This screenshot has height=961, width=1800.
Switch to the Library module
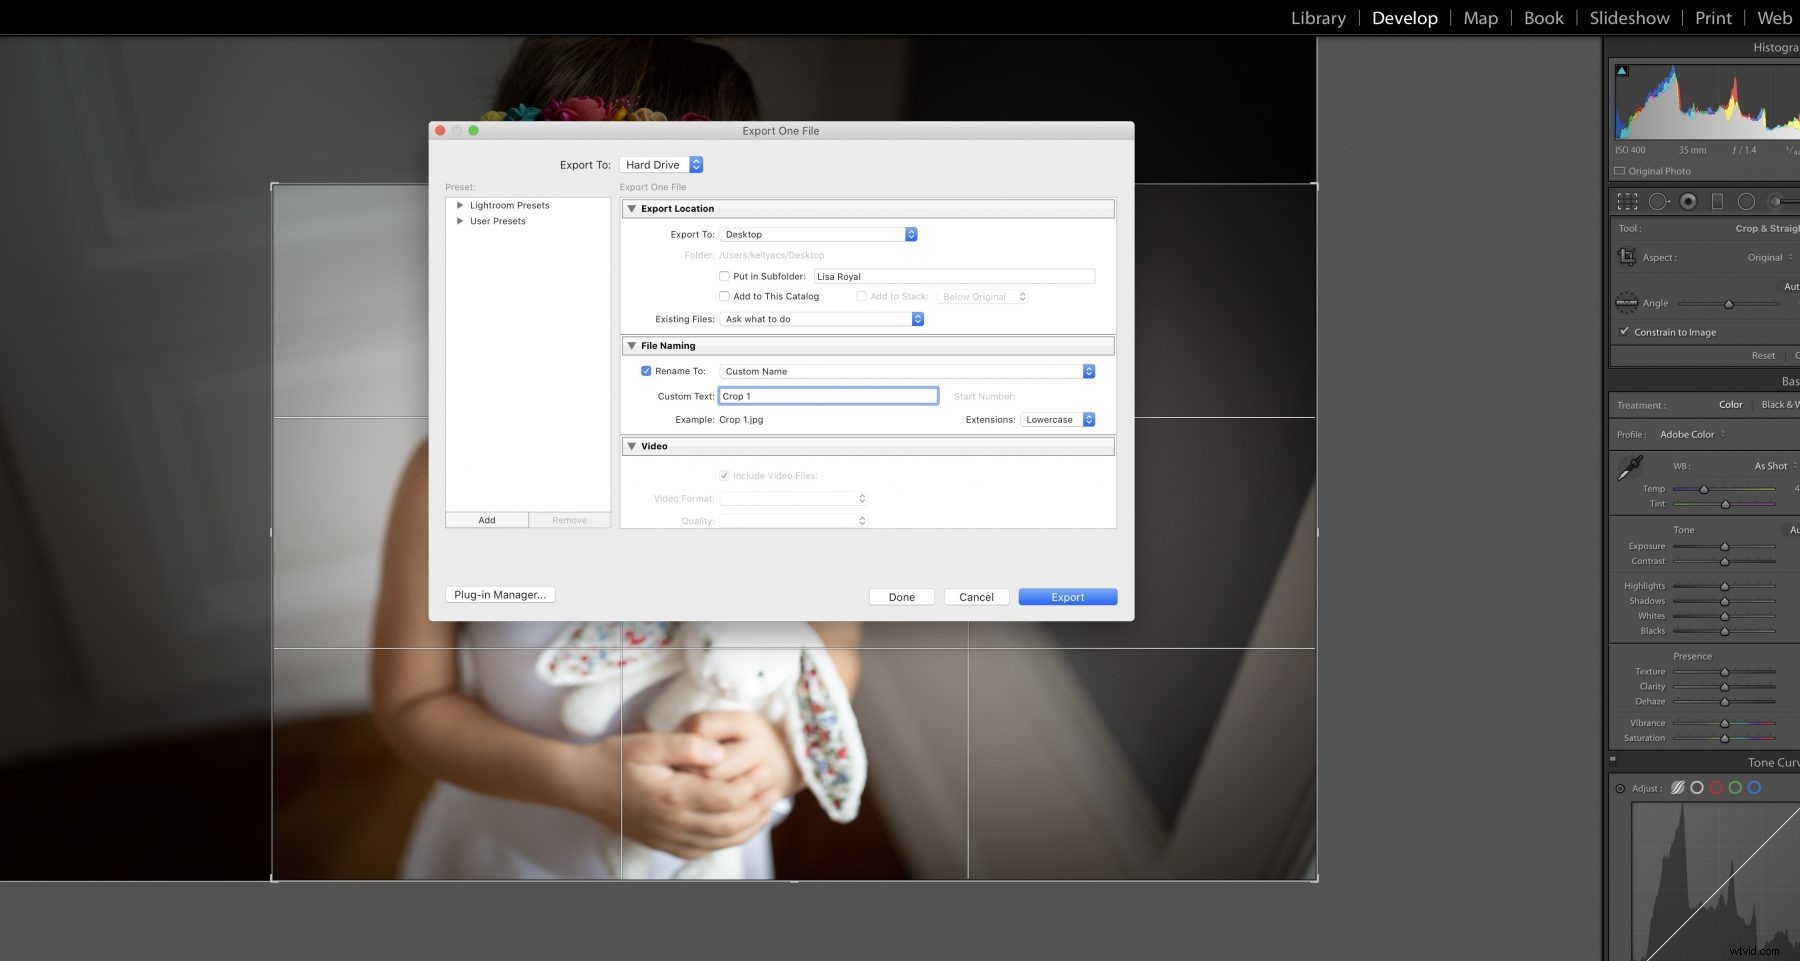1317,17
